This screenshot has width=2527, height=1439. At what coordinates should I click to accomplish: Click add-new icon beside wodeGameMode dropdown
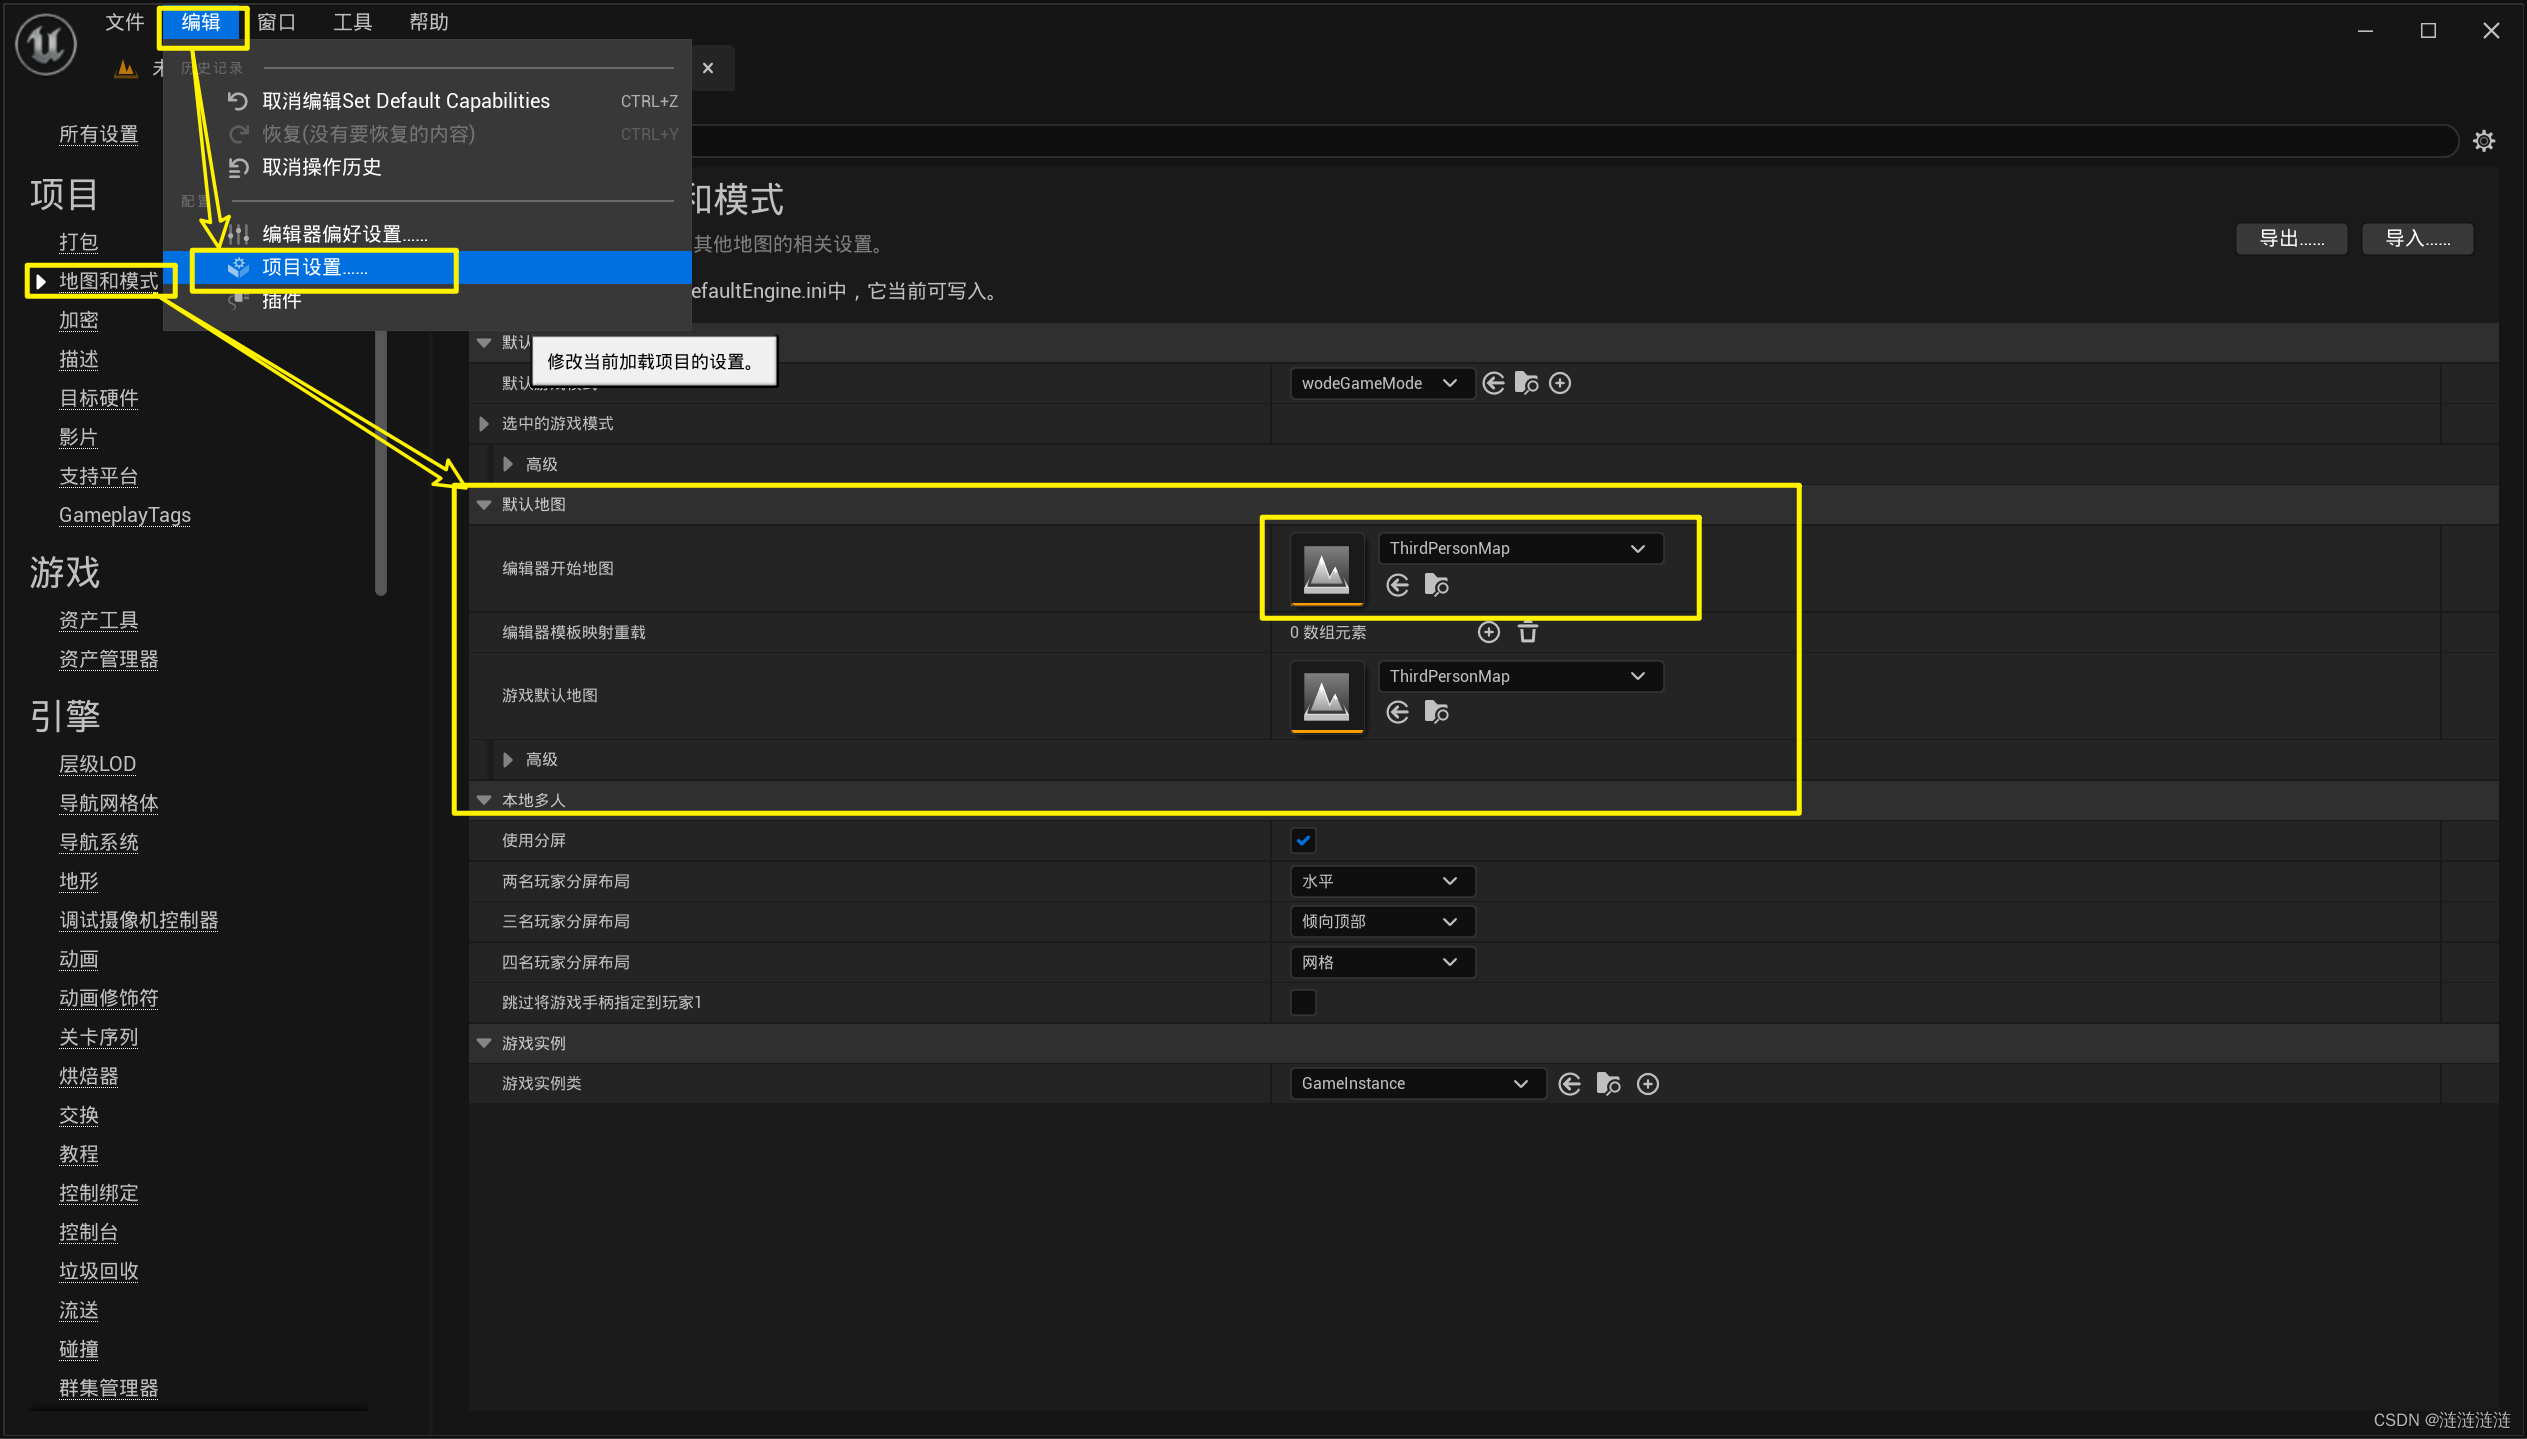coord(1560,383)
